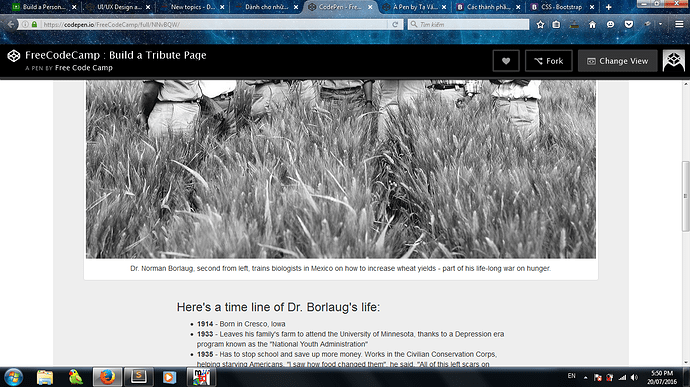Bookmark this page with the star icon
Image resolution: width=690 pixels, height=387 pixels.
tap(540, 25)
